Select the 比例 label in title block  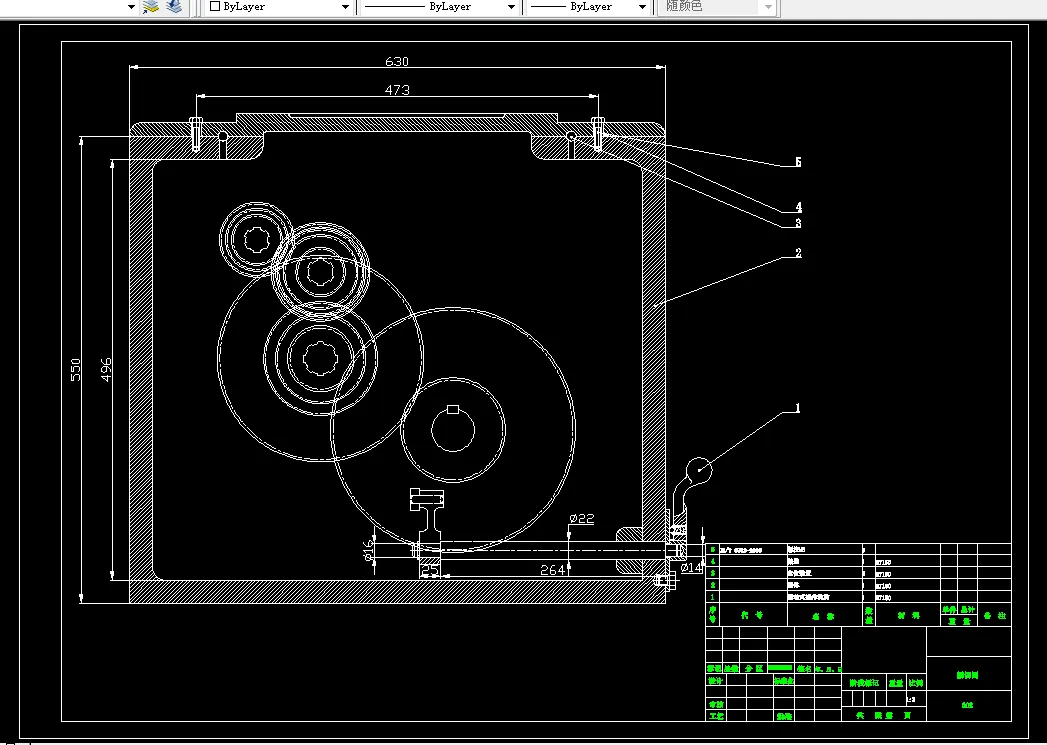click(x=915, y=683)
